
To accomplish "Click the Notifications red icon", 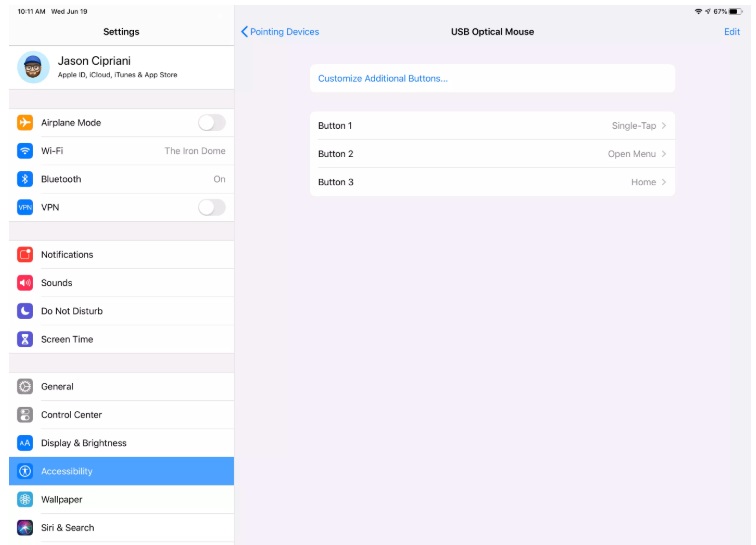I will [x=25, y=254].
